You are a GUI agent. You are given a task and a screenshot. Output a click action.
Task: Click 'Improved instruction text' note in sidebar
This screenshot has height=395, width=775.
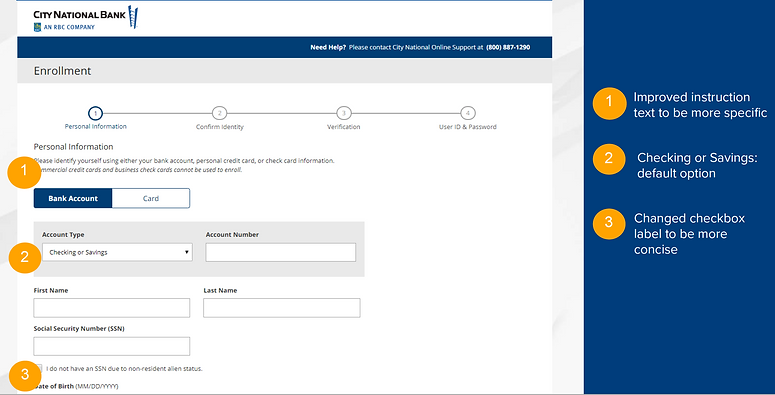pyautogui.click(x=700, y=104)
